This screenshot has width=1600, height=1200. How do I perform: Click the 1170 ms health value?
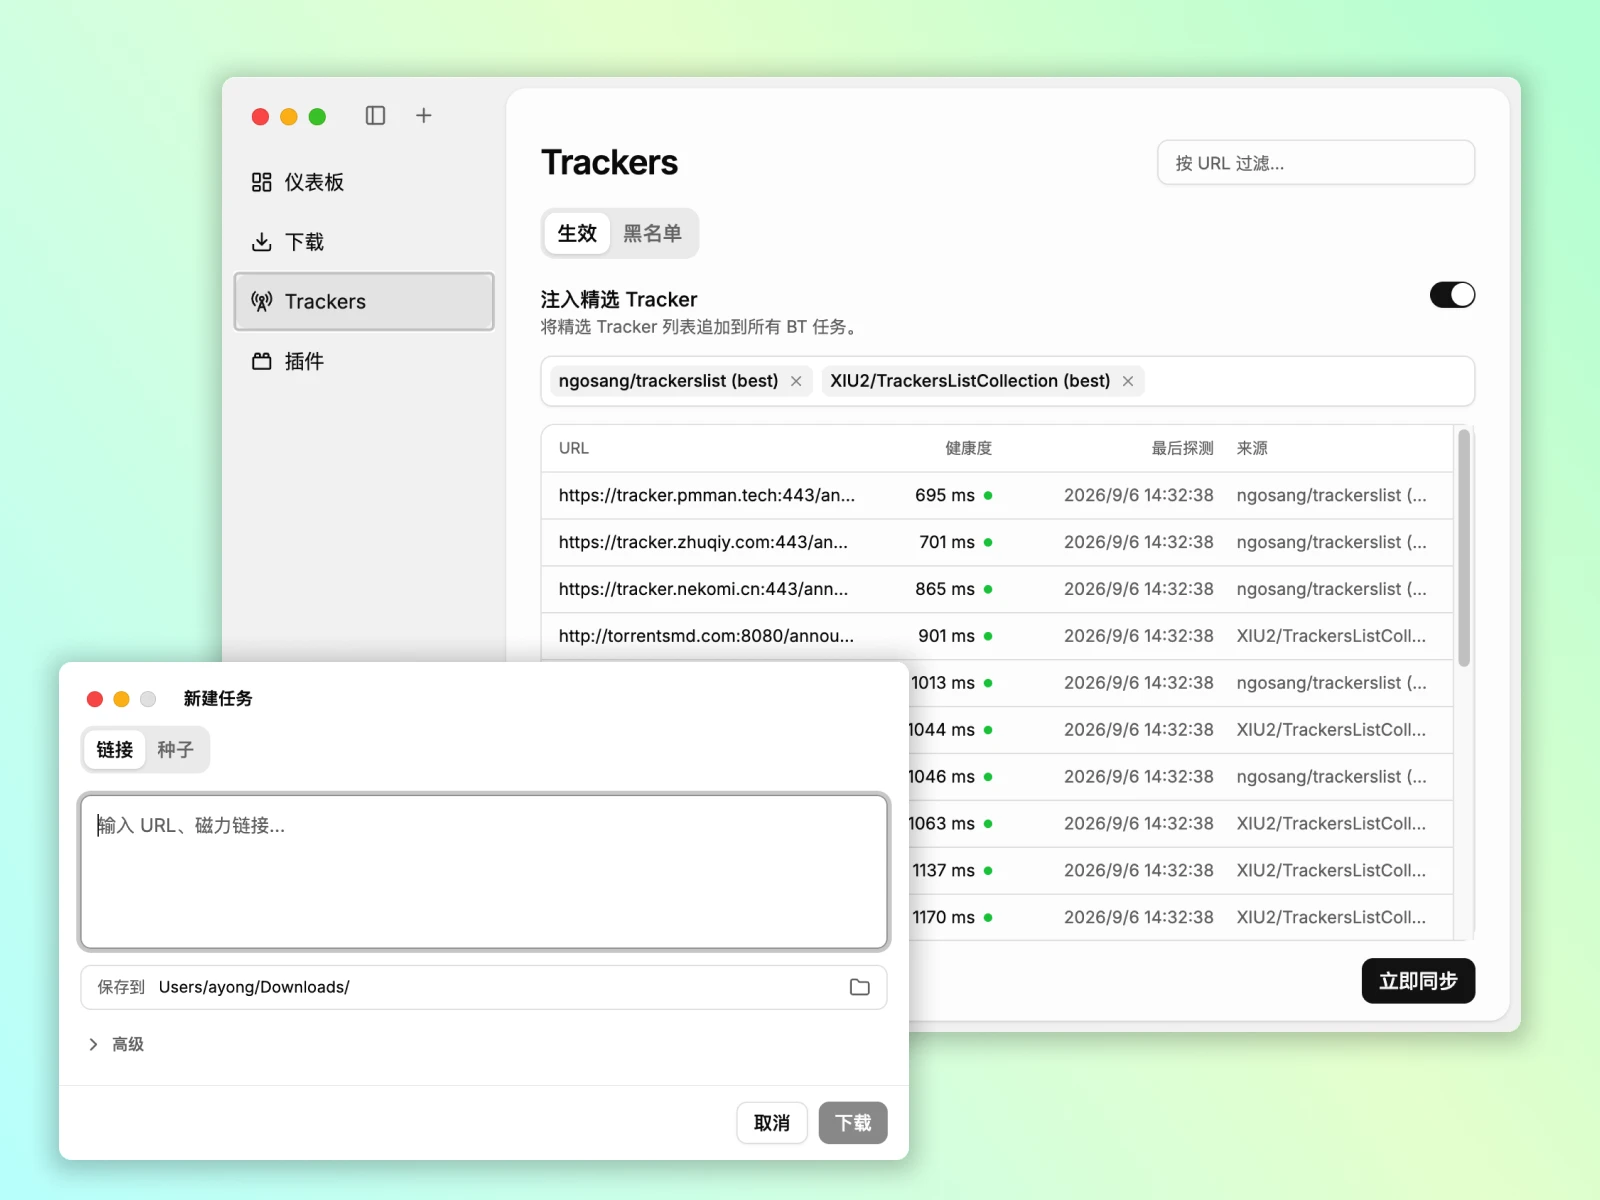(943, 917)
